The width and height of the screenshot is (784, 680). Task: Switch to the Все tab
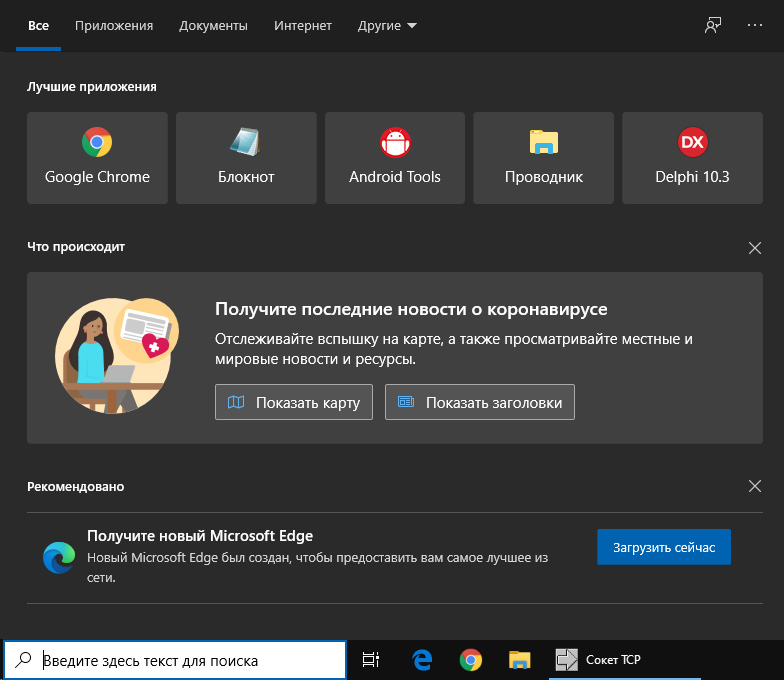pyautogui.click(x=38, y=26)
